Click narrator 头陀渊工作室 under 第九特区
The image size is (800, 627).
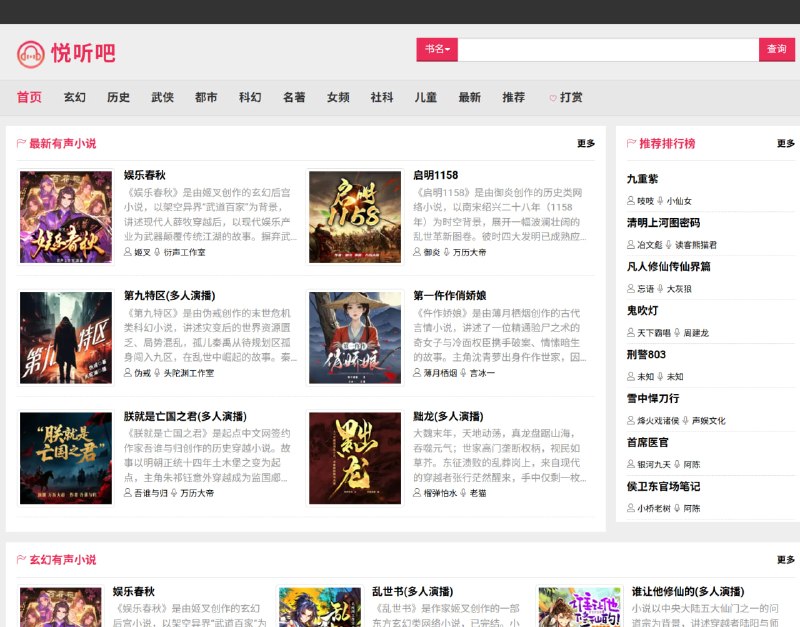click(189, 373)
